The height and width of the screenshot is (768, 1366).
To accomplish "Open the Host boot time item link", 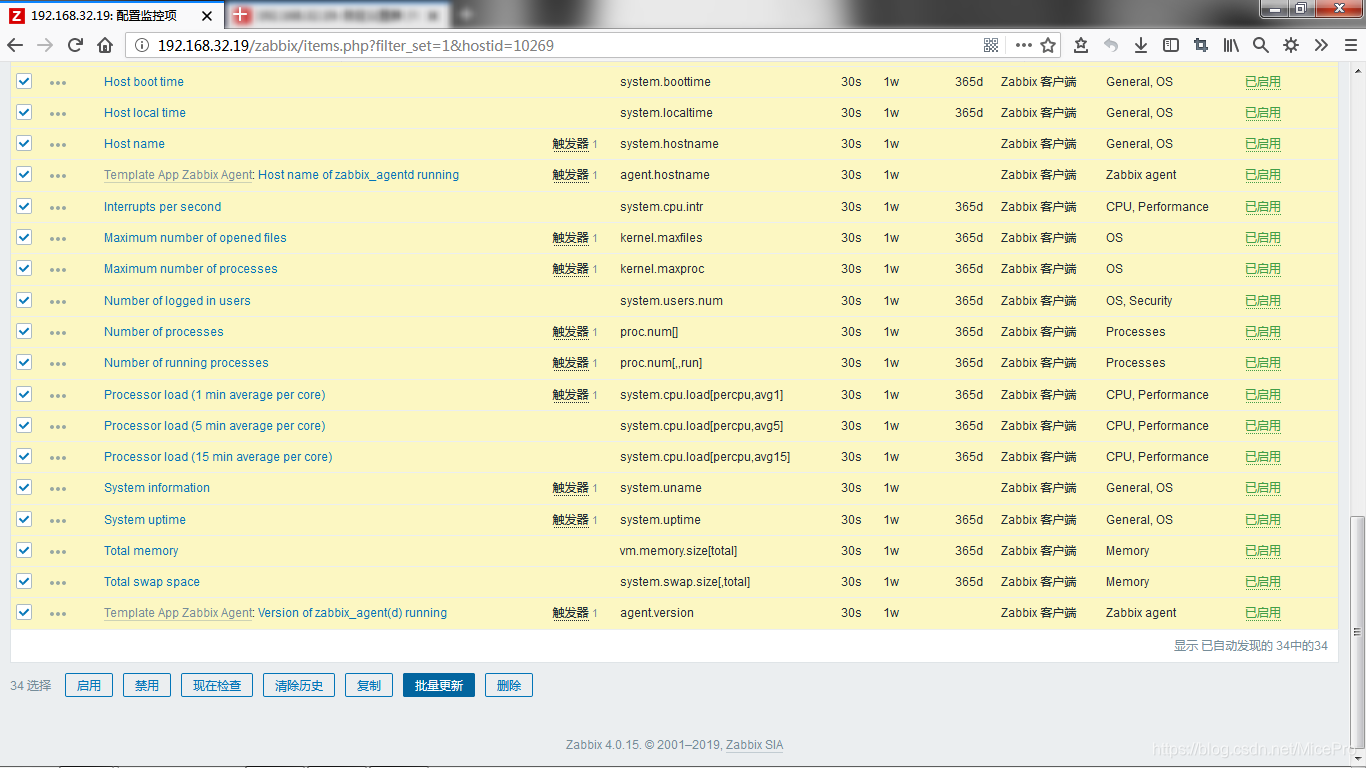I will pyautogui.click(x=144, y=81).
